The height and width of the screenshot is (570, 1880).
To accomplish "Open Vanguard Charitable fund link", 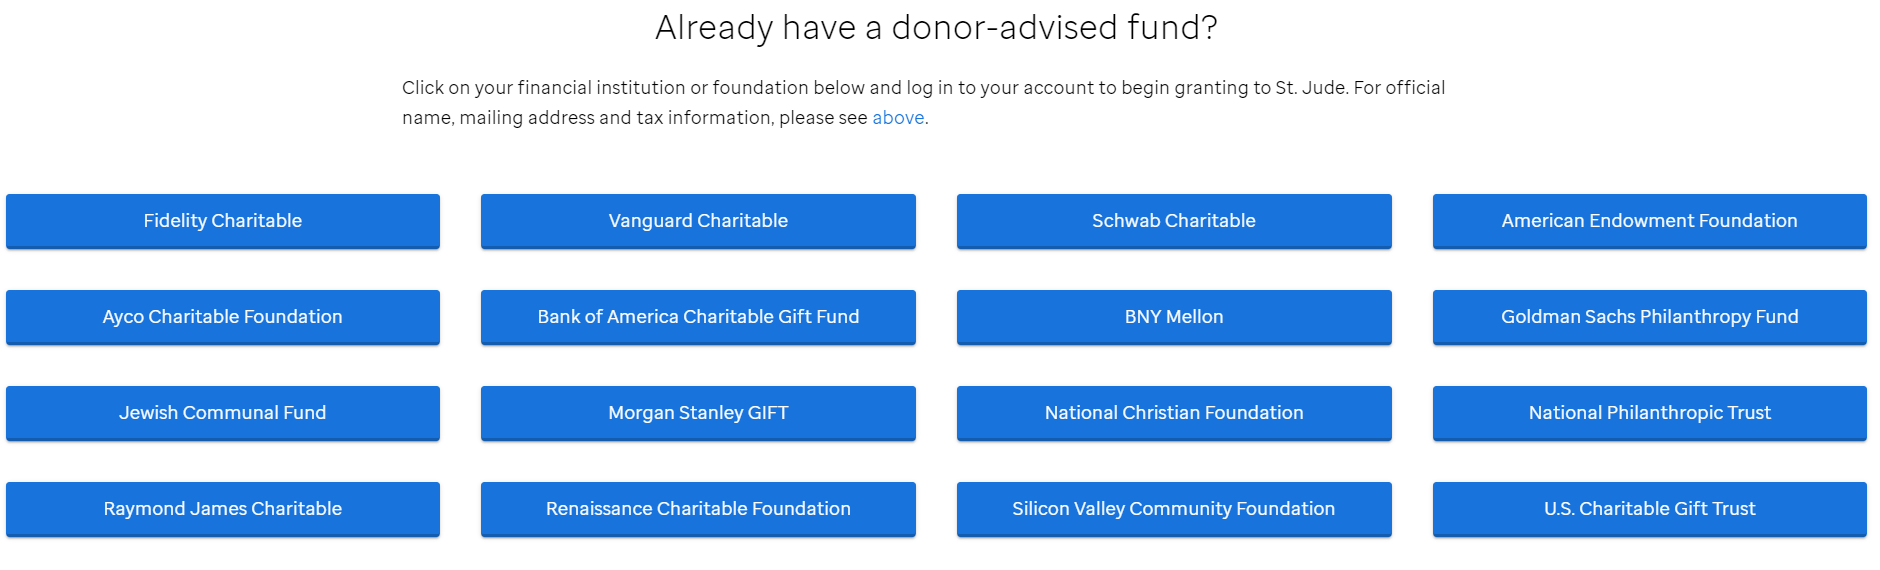I will click(698, 221).
